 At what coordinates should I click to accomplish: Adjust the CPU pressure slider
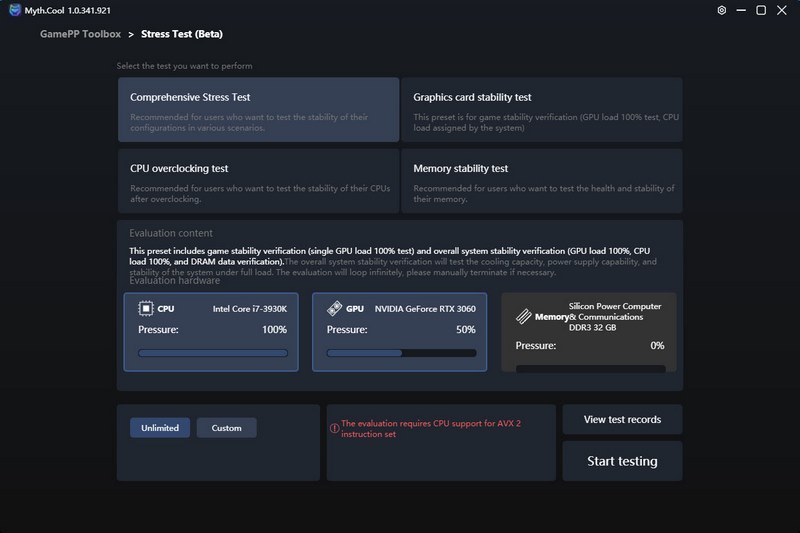213,353
